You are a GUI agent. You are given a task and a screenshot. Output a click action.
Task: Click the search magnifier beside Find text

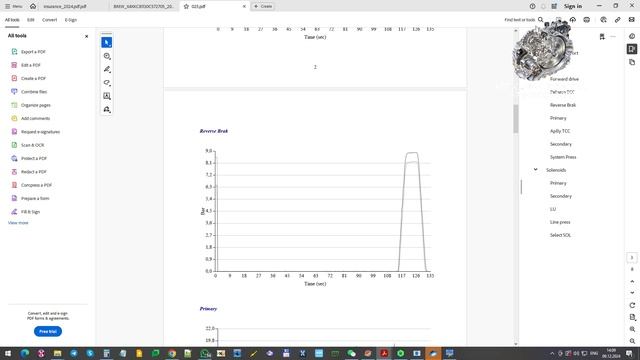(x=540, y=20)
